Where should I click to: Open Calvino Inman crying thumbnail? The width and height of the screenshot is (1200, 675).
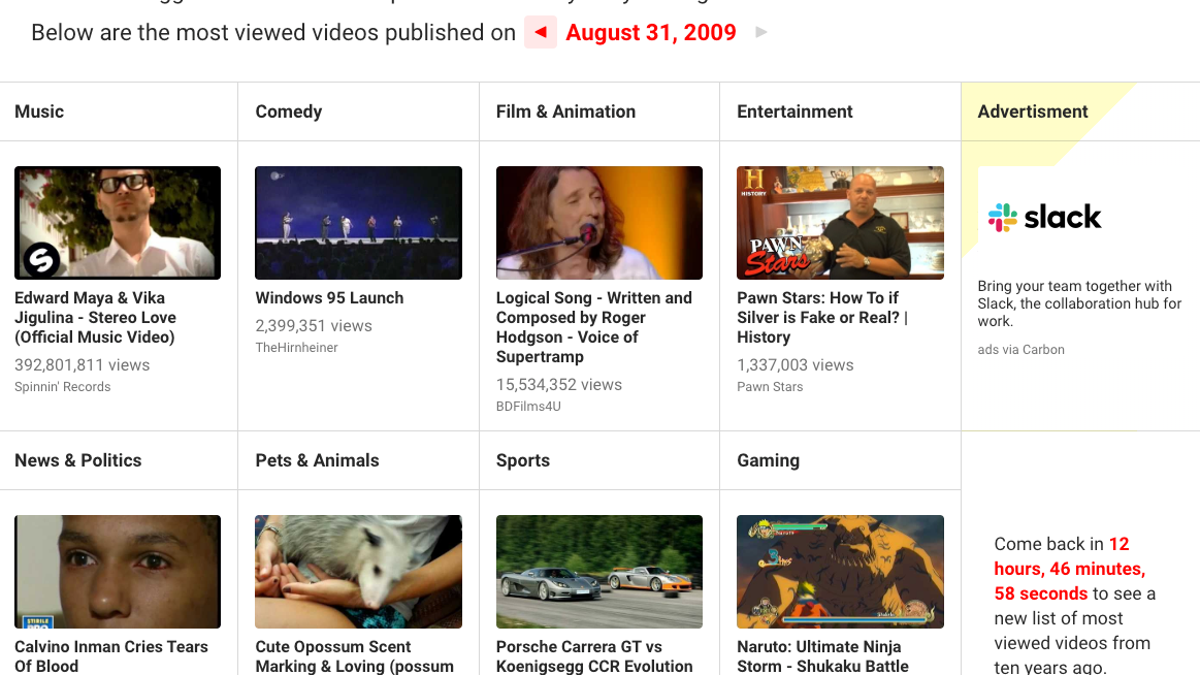tap(117, 571)
